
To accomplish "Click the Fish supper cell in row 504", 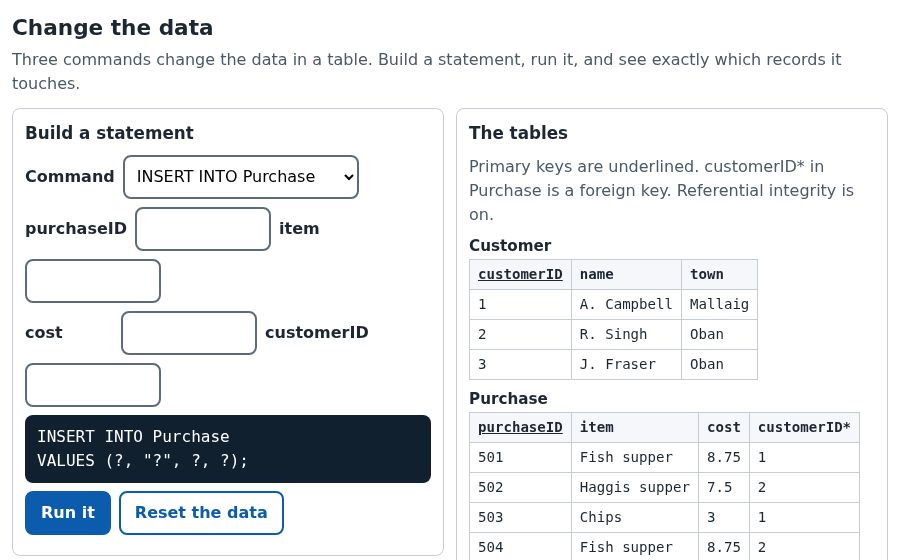I will click(635, 547).
